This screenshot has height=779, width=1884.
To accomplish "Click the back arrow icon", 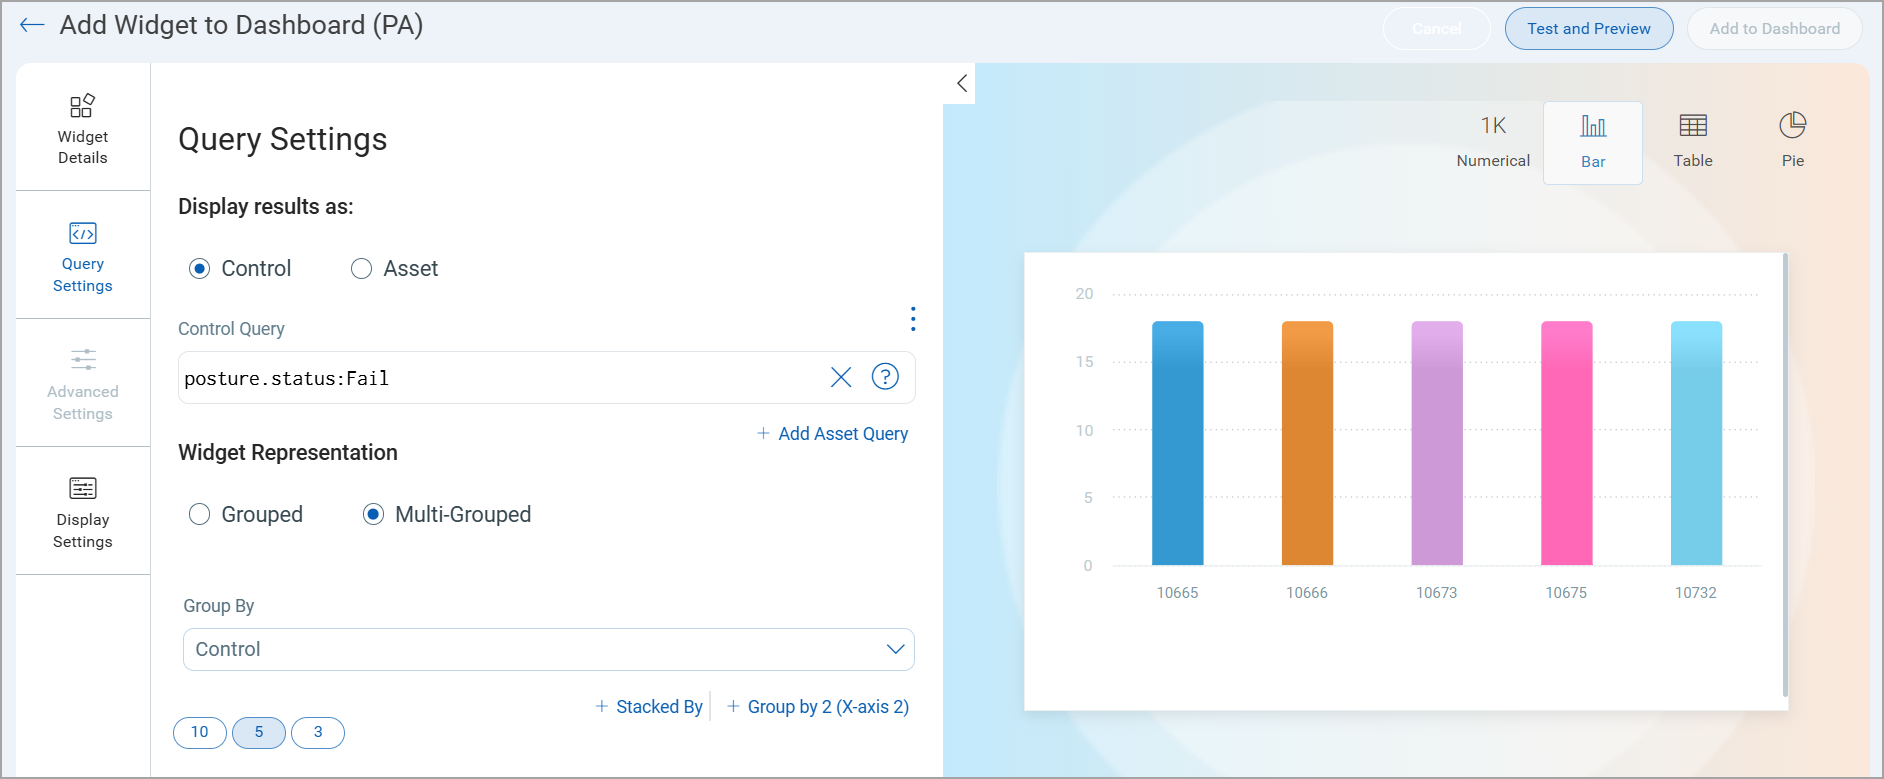I will pos(32,25).
